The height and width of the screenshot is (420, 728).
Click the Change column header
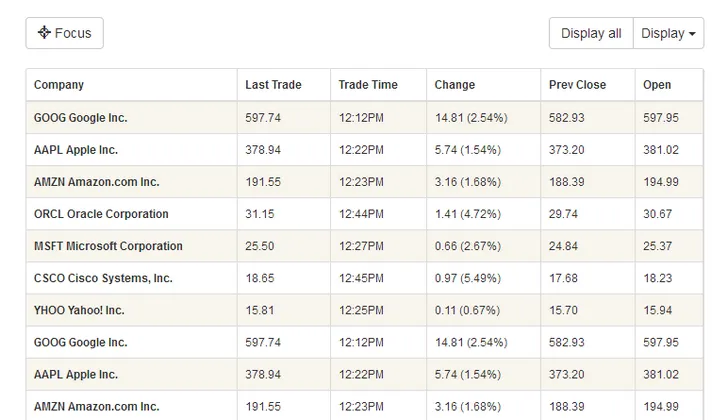click(x=455, y=85)
